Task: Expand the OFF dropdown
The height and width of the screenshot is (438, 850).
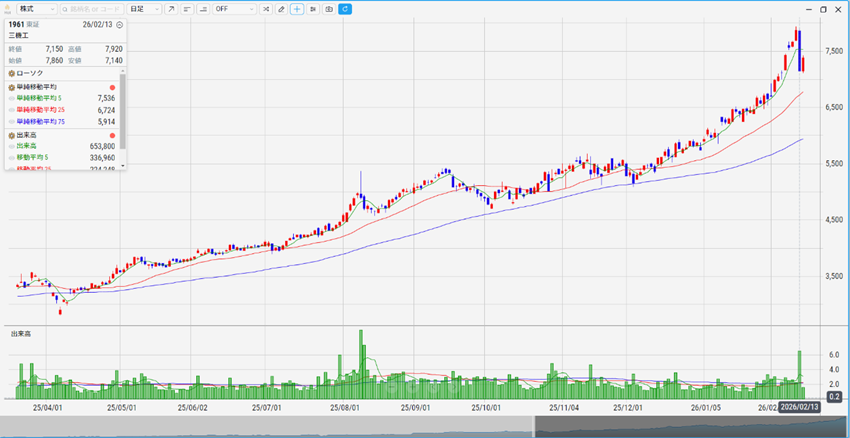Action: click(235, 9)
